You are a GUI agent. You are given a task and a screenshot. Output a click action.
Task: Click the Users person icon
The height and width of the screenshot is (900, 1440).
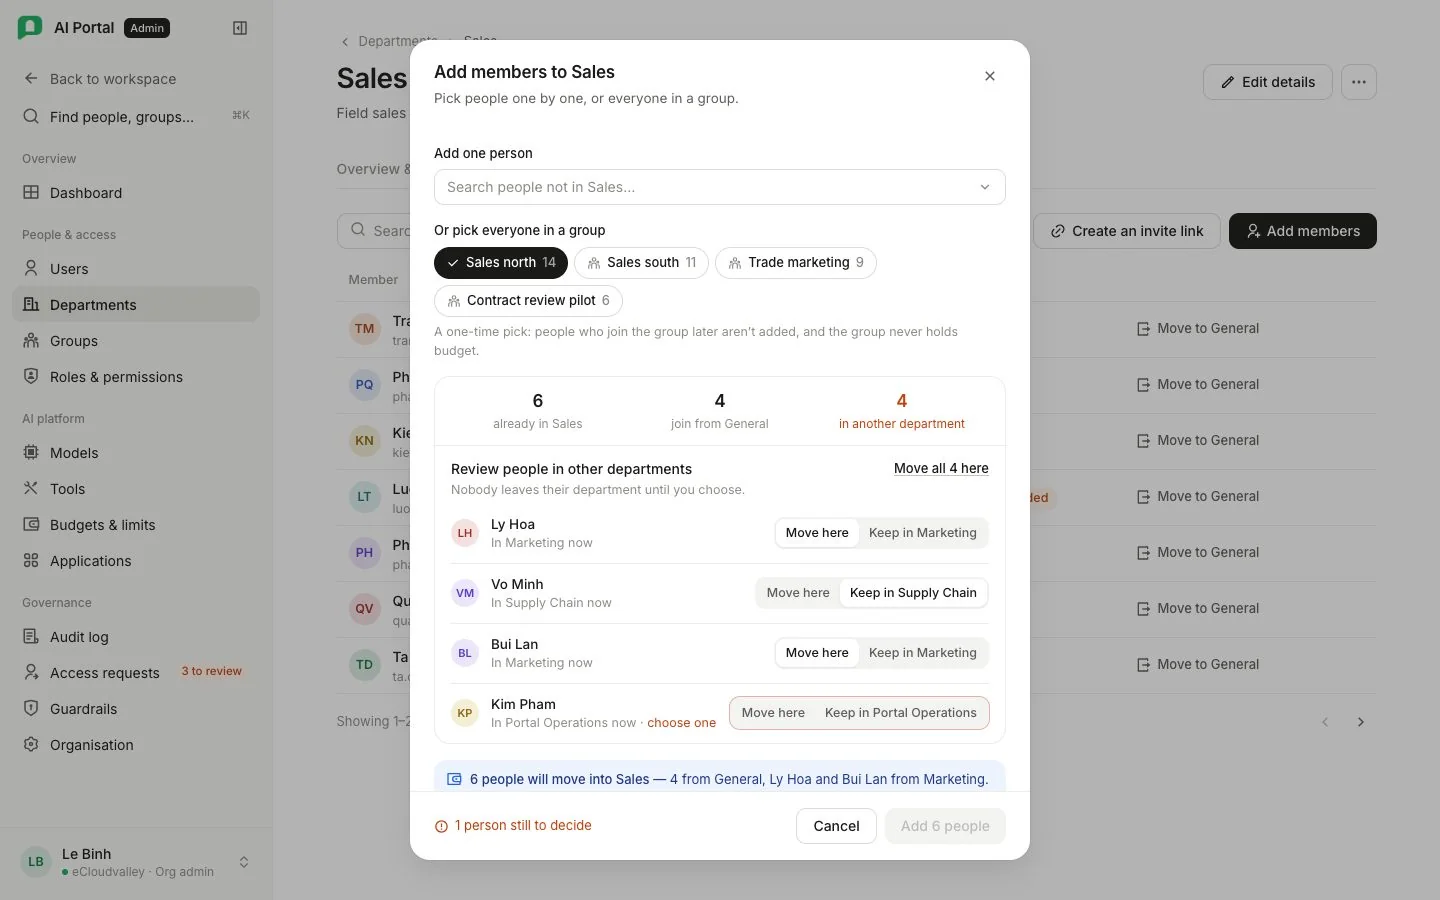click(31, 269)
